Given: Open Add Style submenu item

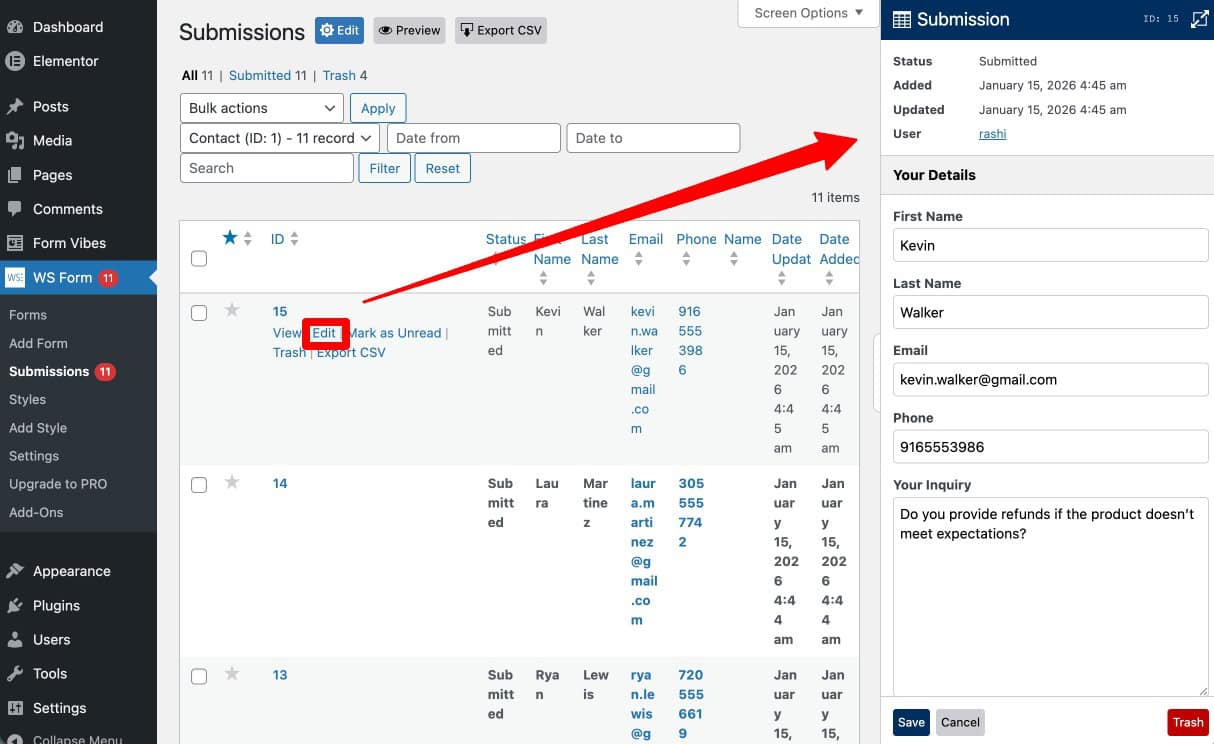Looking at the screenshot, I should pyautogui.click(x=38, y=427).
